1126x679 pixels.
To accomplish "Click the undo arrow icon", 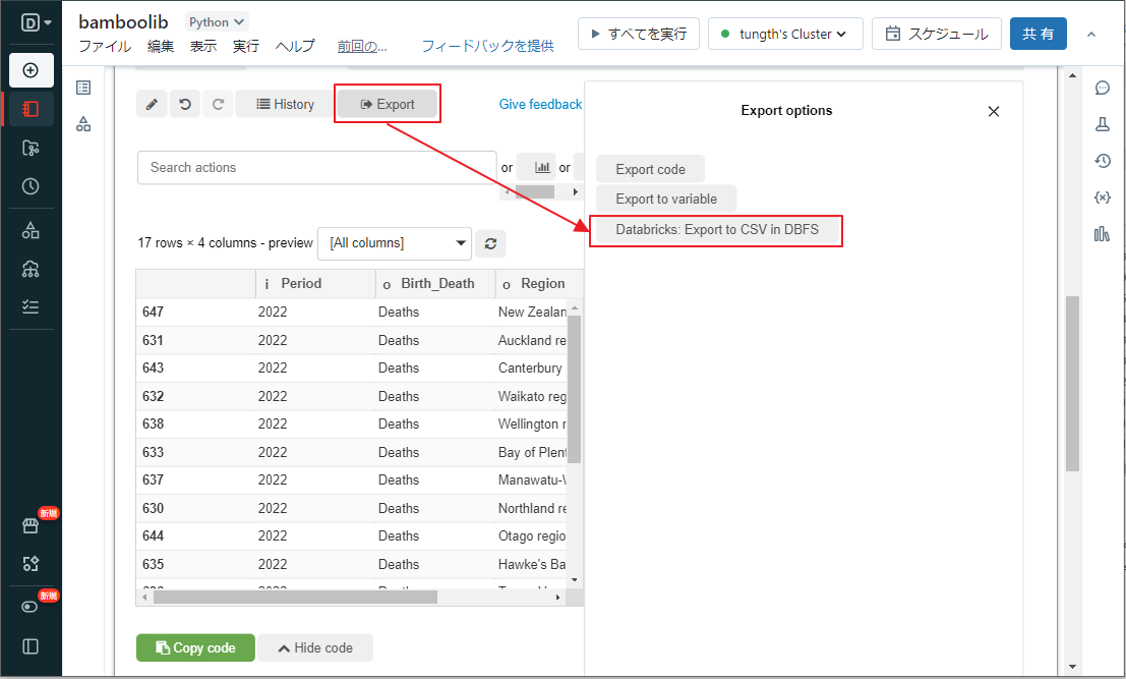I will 185,104.
